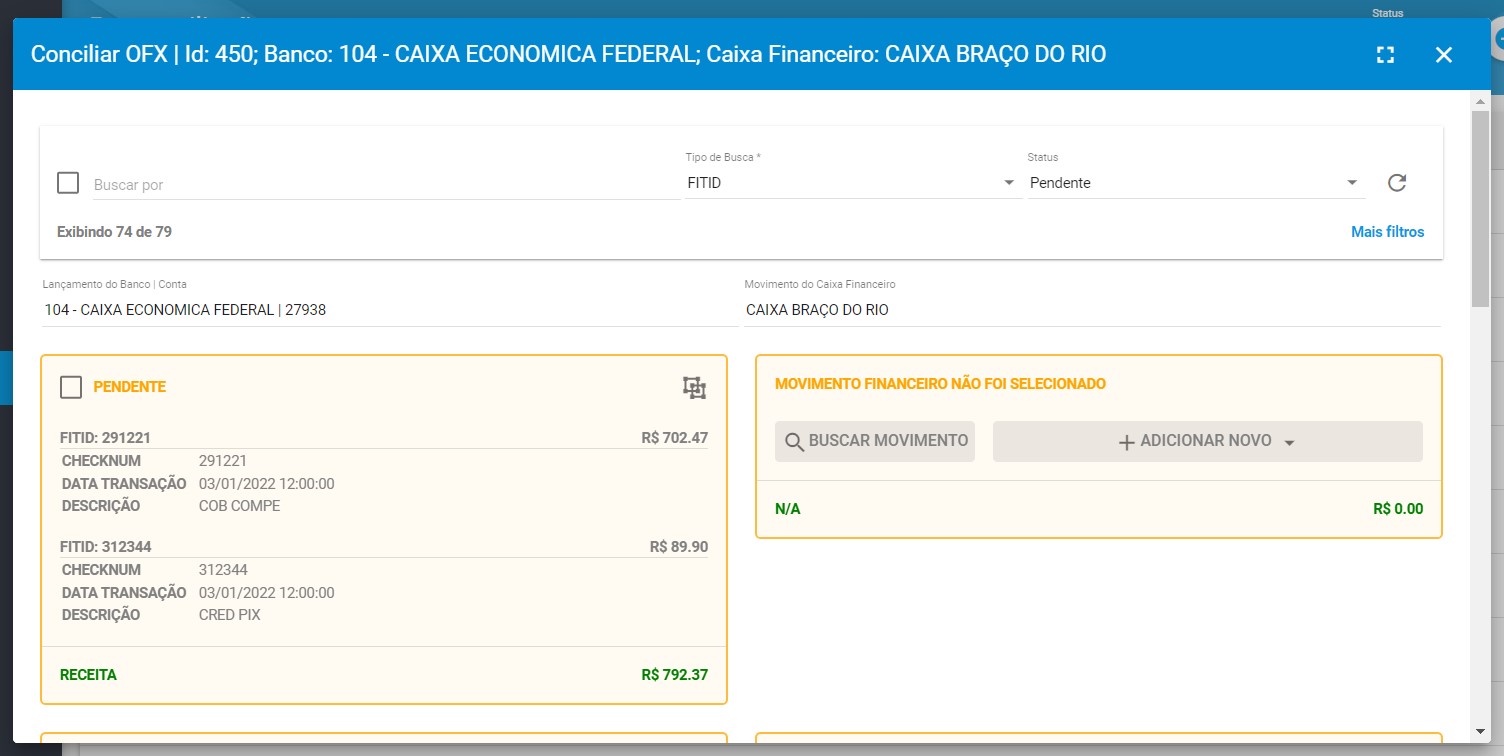
Task: Click CHECKNUM value 291221
Action: pyautogui.click(x=223, y=461)
